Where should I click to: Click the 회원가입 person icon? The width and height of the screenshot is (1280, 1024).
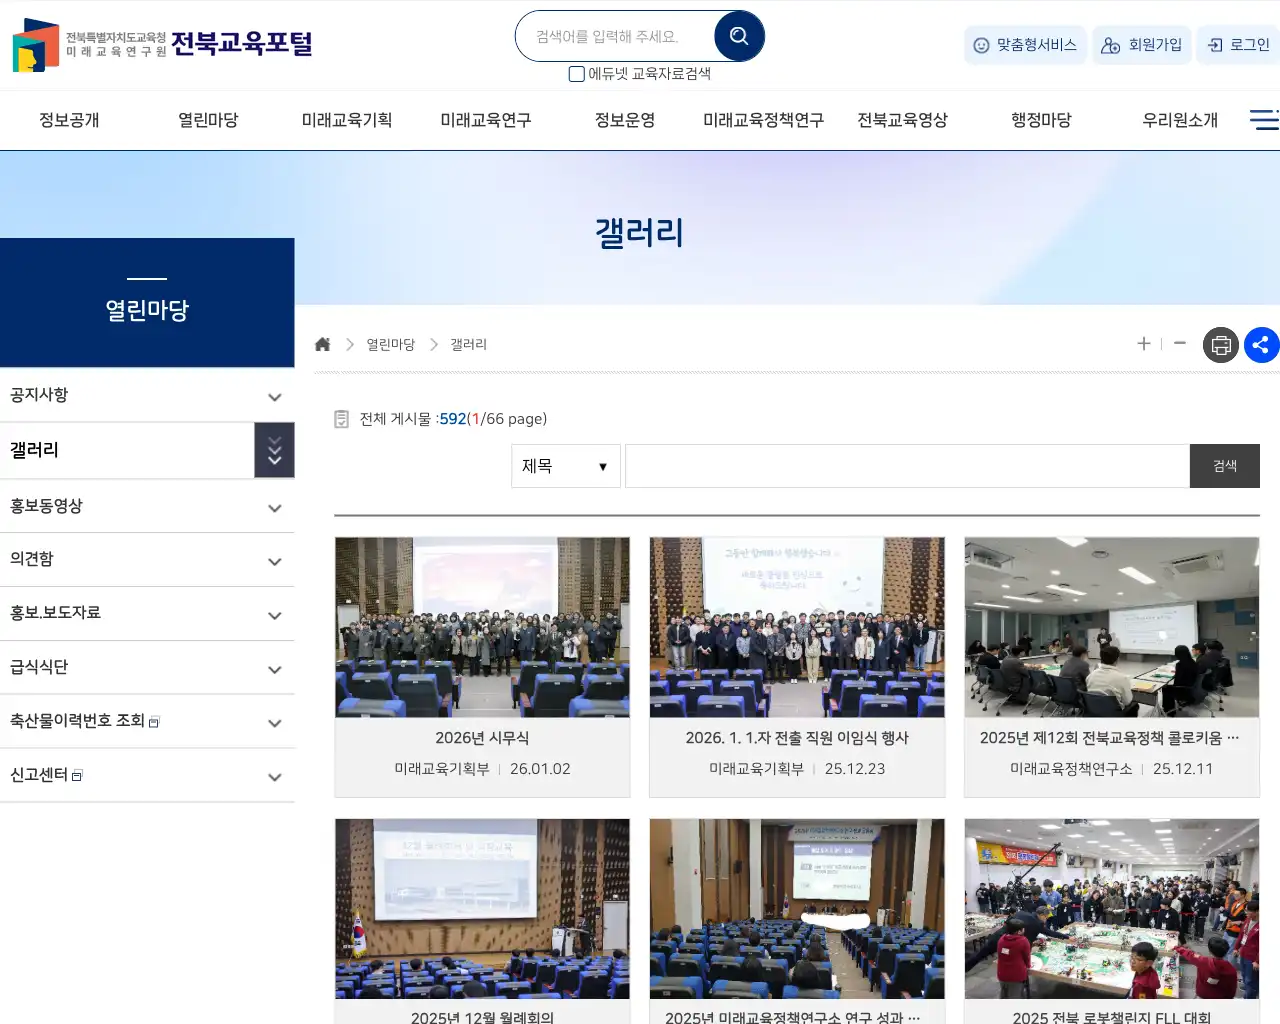point(1110,45)
